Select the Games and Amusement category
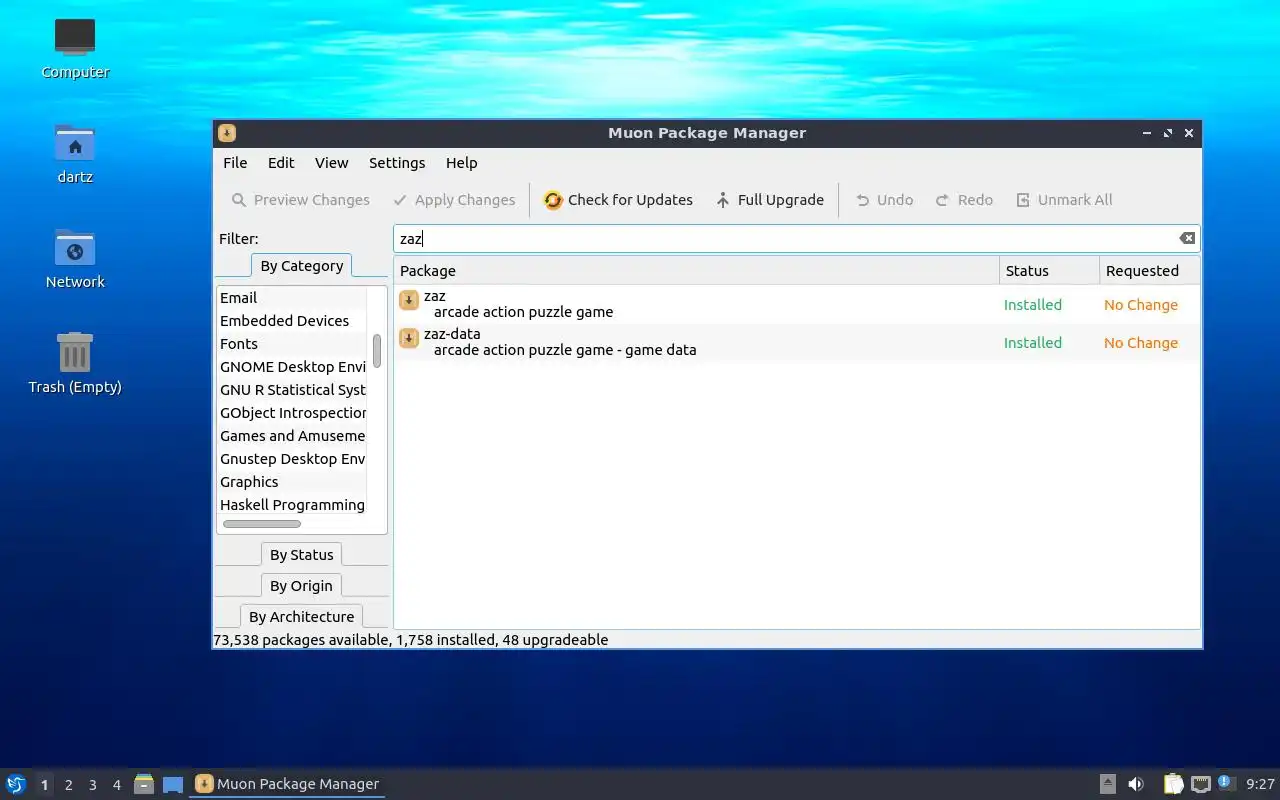The width and height of the screenshot is (1280, 800). (292, 436)
